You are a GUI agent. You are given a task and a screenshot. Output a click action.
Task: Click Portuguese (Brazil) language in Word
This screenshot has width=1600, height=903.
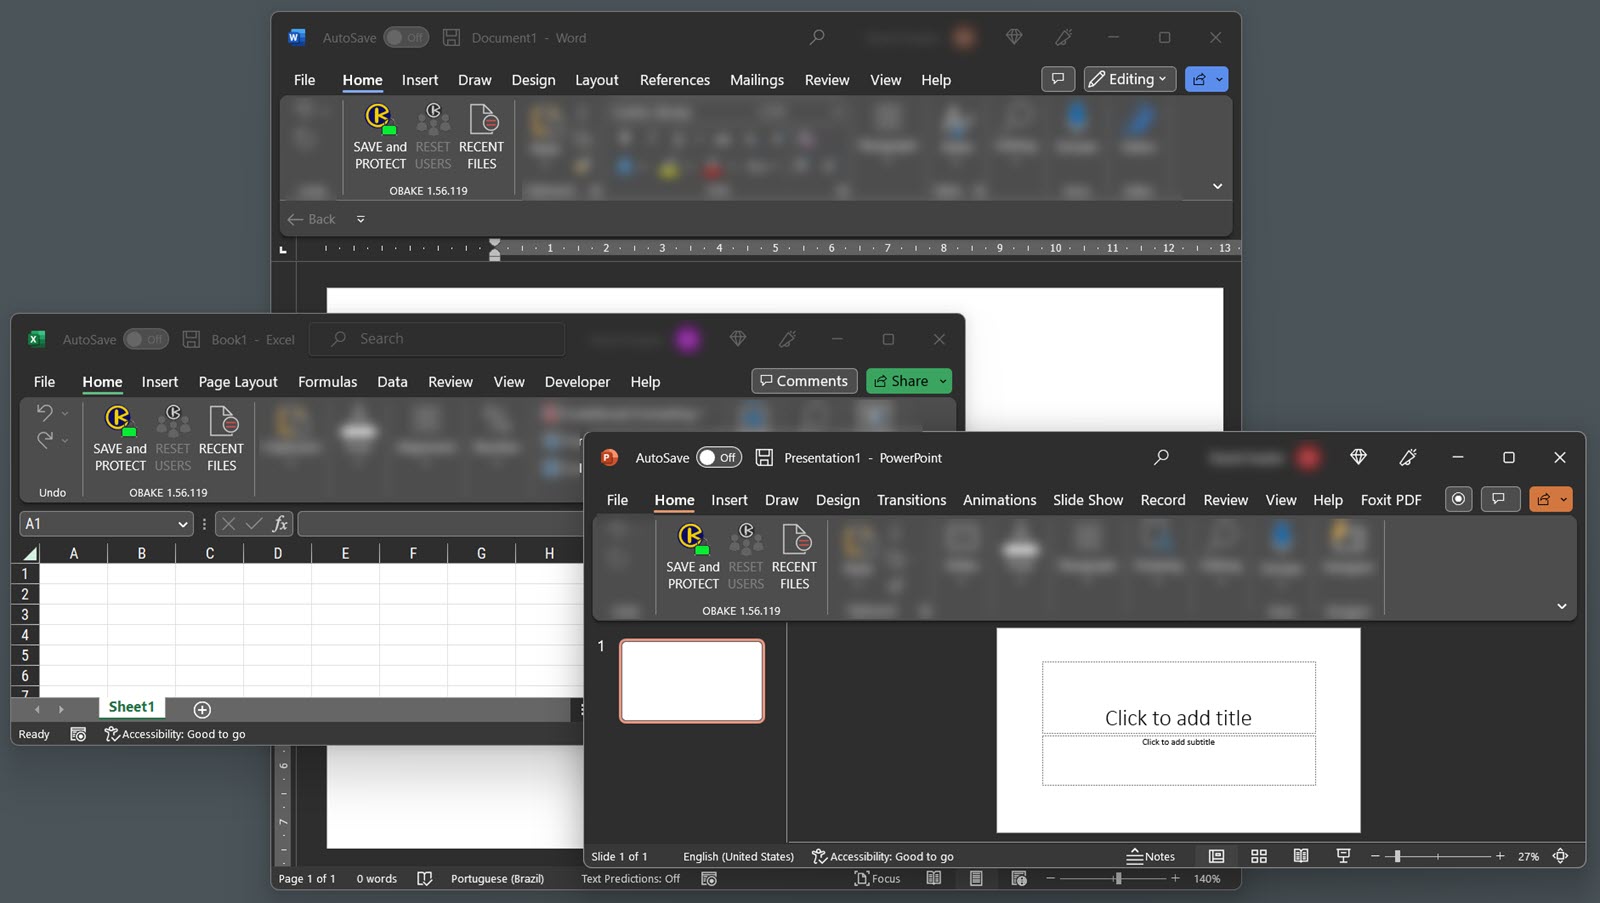(x=497, y=878)
